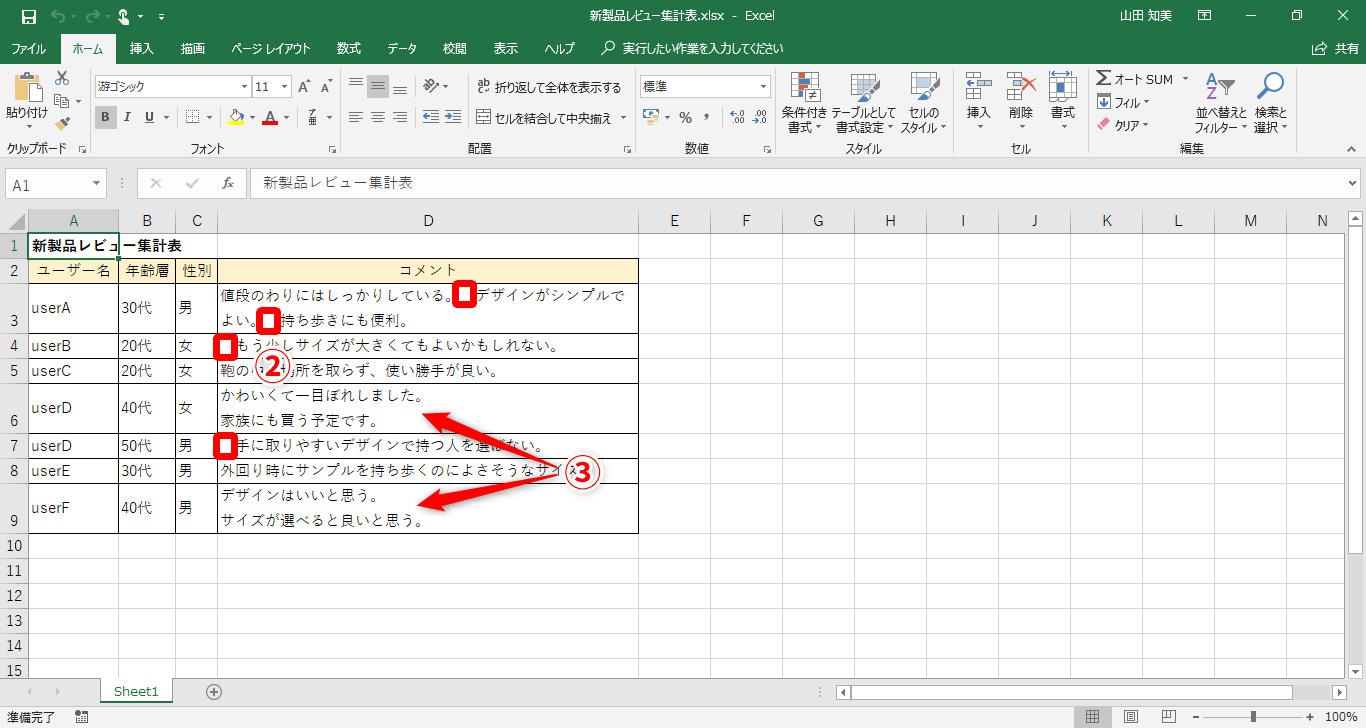The height and width of the screenshot is (728, 1366).
Task: Toggle middle vertical alignment
Action: (x=378, y=87)
